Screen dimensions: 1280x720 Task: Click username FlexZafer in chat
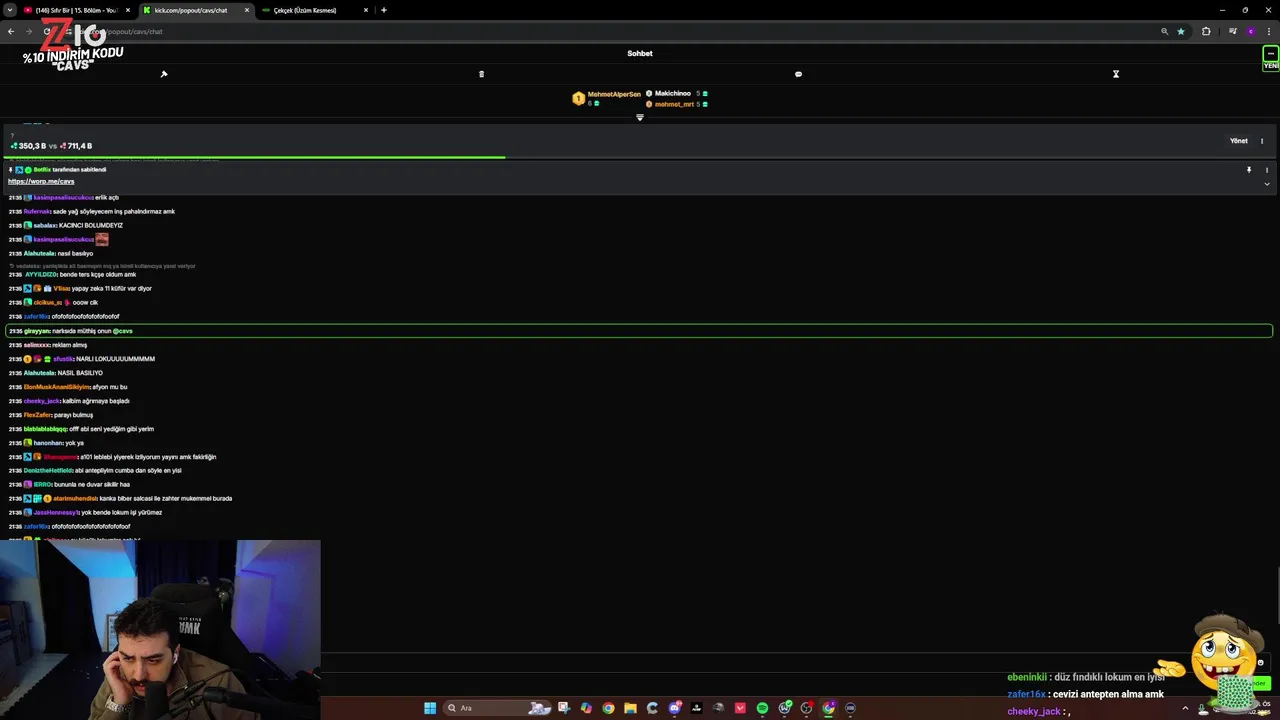(x=38, y=415)
